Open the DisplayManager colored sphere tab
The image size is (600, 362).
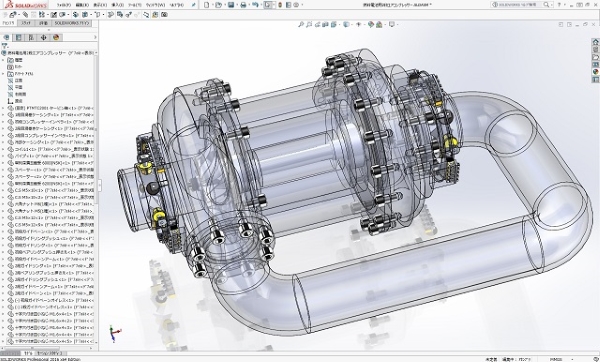coord(56,38)
